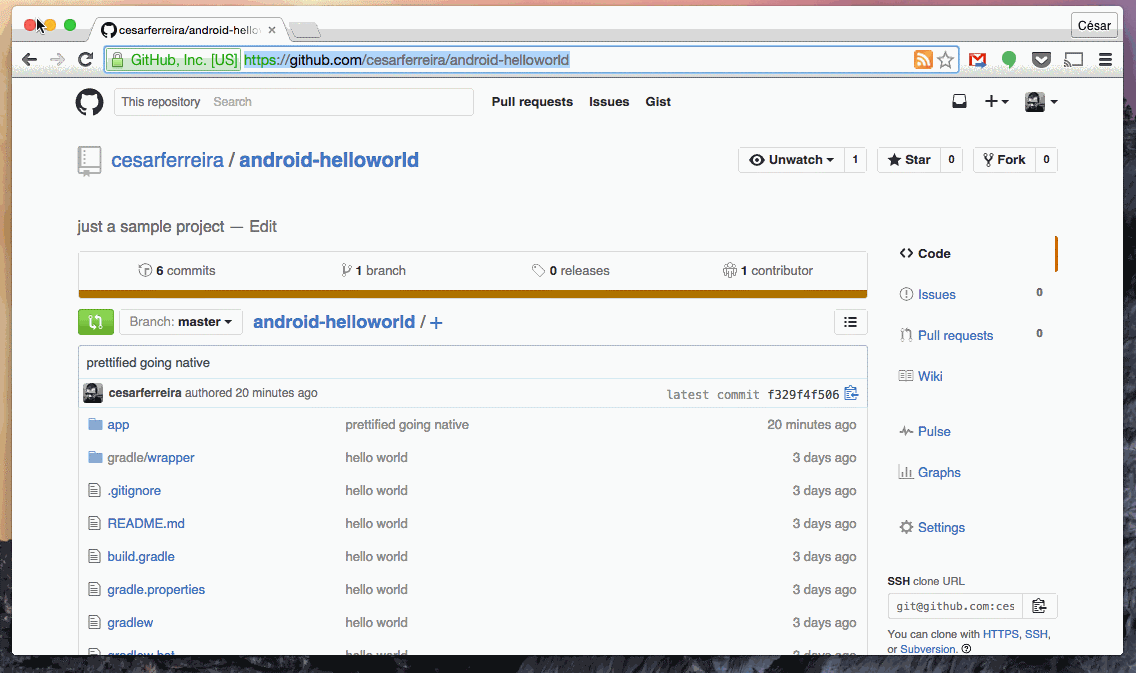View the 1 branch list

[x=374, y=270]
